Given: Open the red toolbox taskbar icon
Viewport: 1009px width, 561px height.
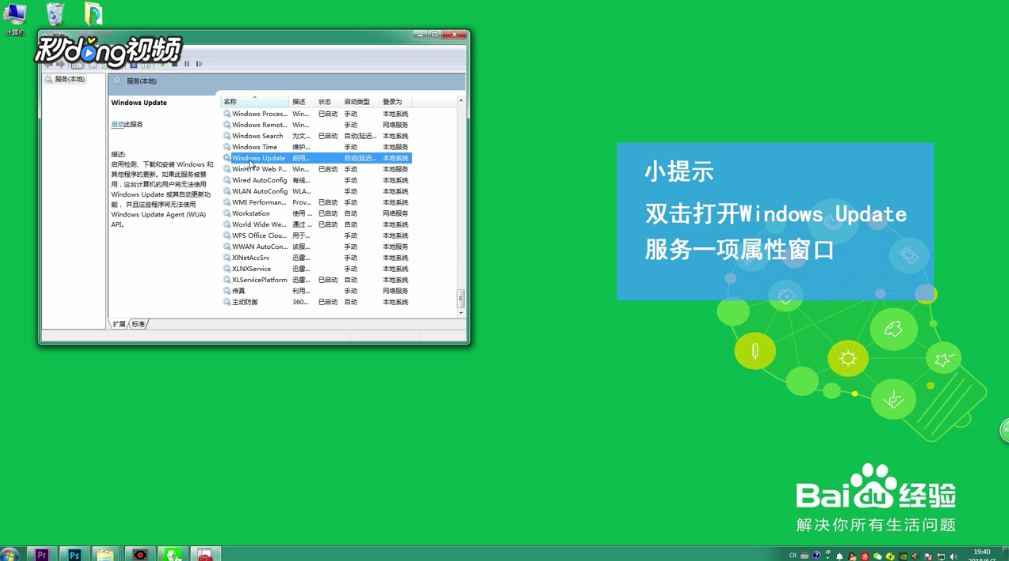Looking at the screenshot, I should (x=205, y=554).
